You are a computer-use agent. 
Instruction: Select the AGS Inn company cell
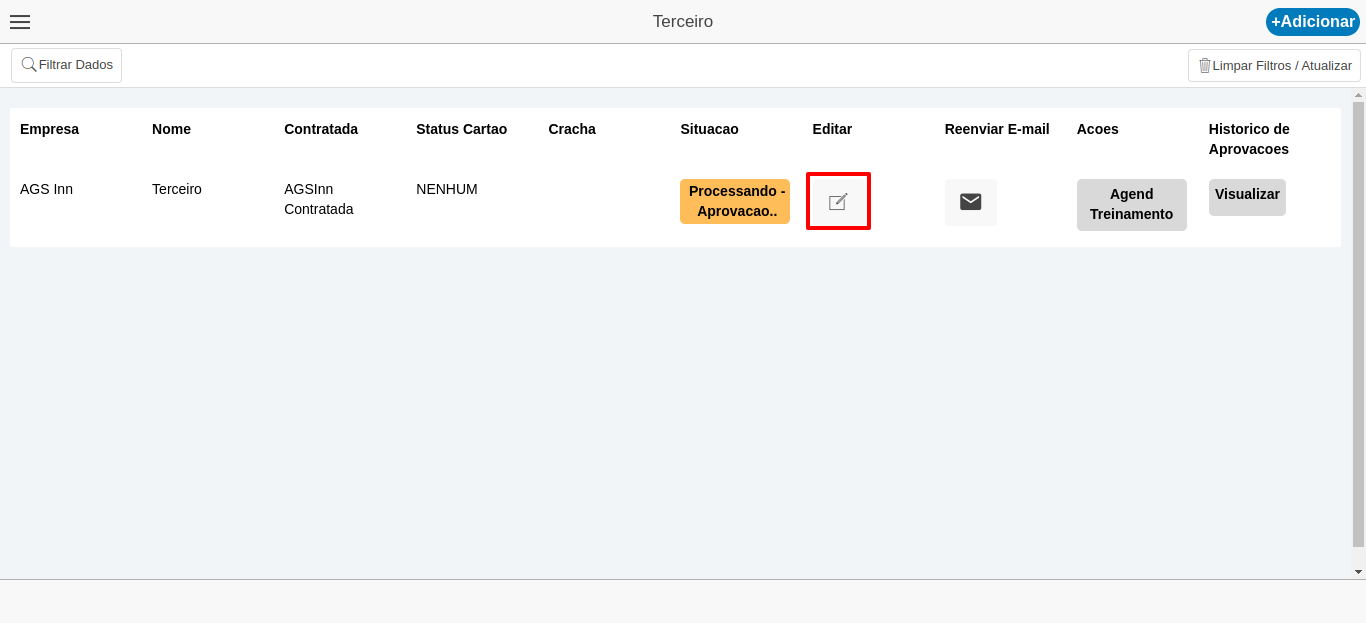pos(46,189)
